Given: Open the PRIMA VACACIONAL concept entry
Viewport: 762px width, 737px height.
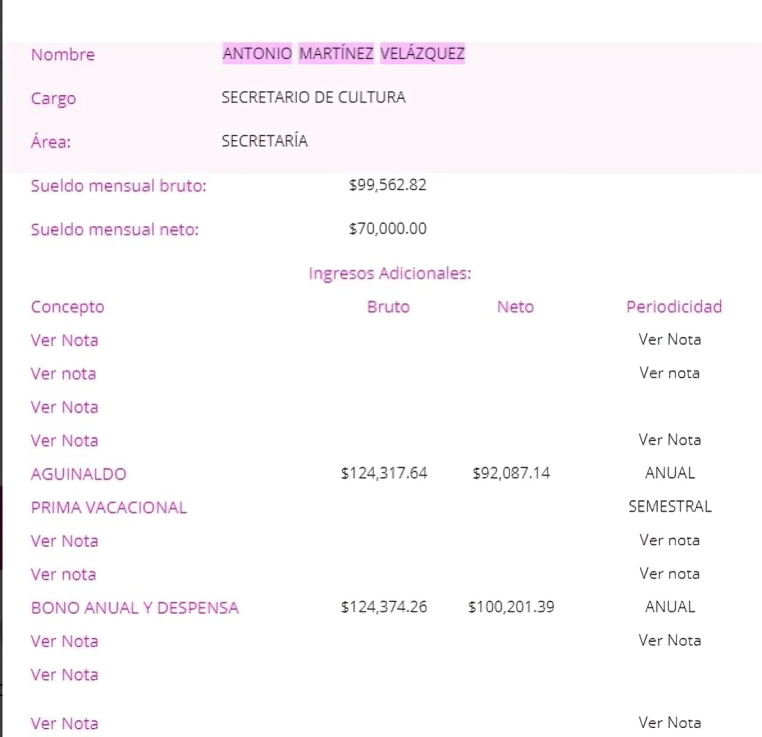Looking at the screenshot, I should (x=109, y=507).
